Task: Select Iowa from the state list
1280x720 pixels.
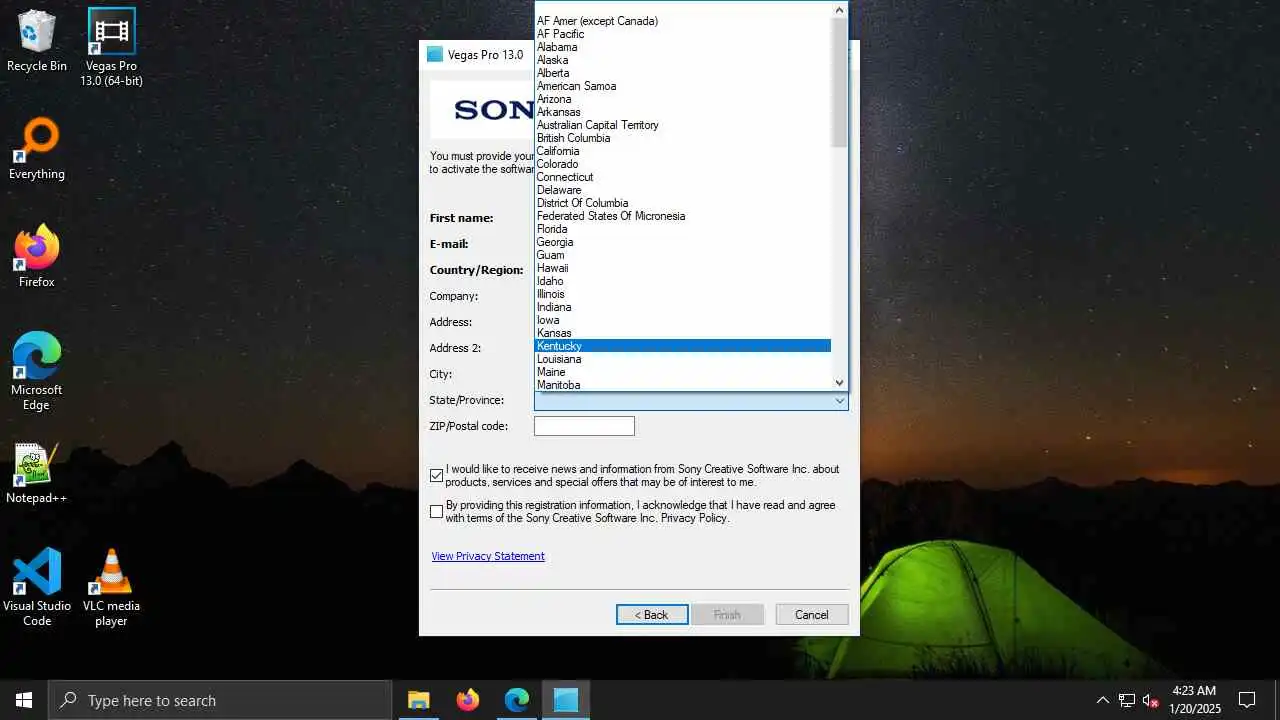Action: click(x=683, y=320)
